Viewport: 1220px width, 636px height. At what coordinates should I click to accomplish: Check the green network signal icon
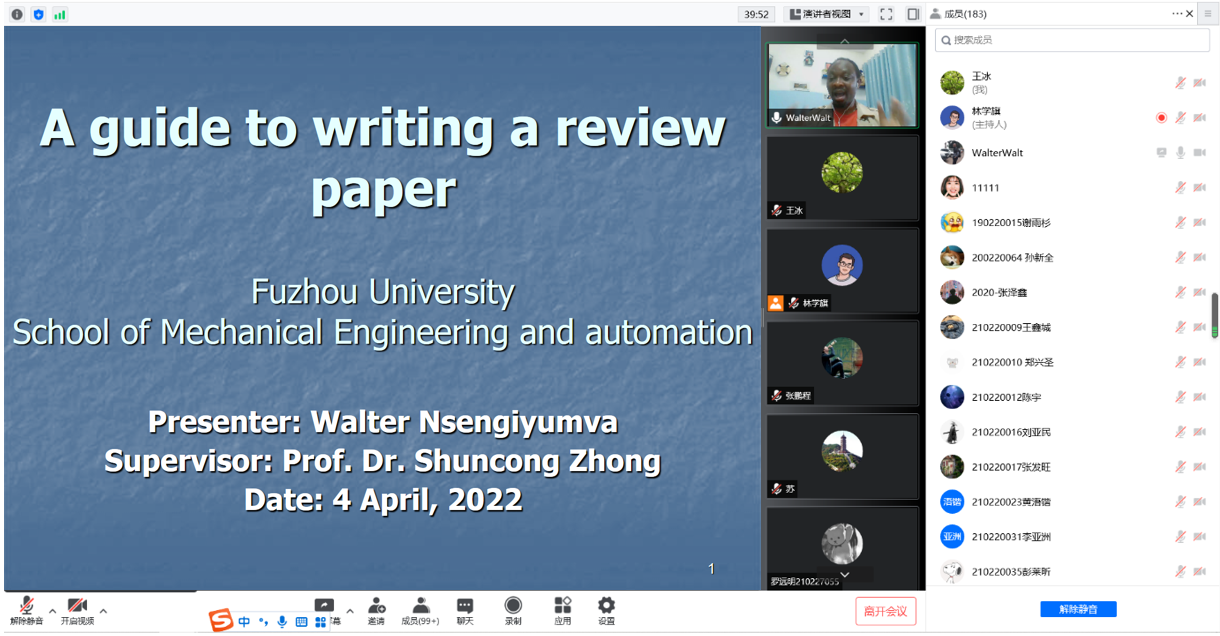pyautogui.click(x=60, y=14)
